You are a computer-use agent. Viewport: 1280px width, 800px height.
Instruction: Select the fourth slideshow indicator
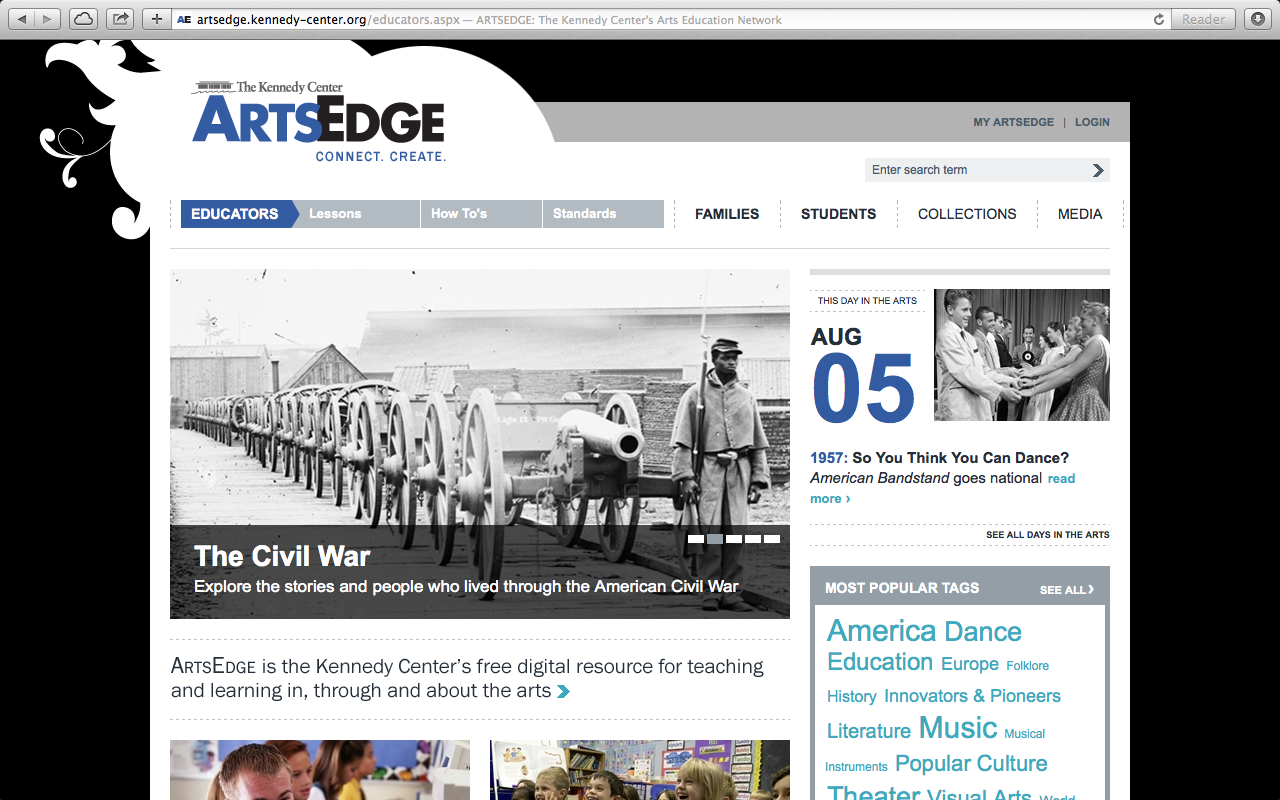[x=753, y=539]
